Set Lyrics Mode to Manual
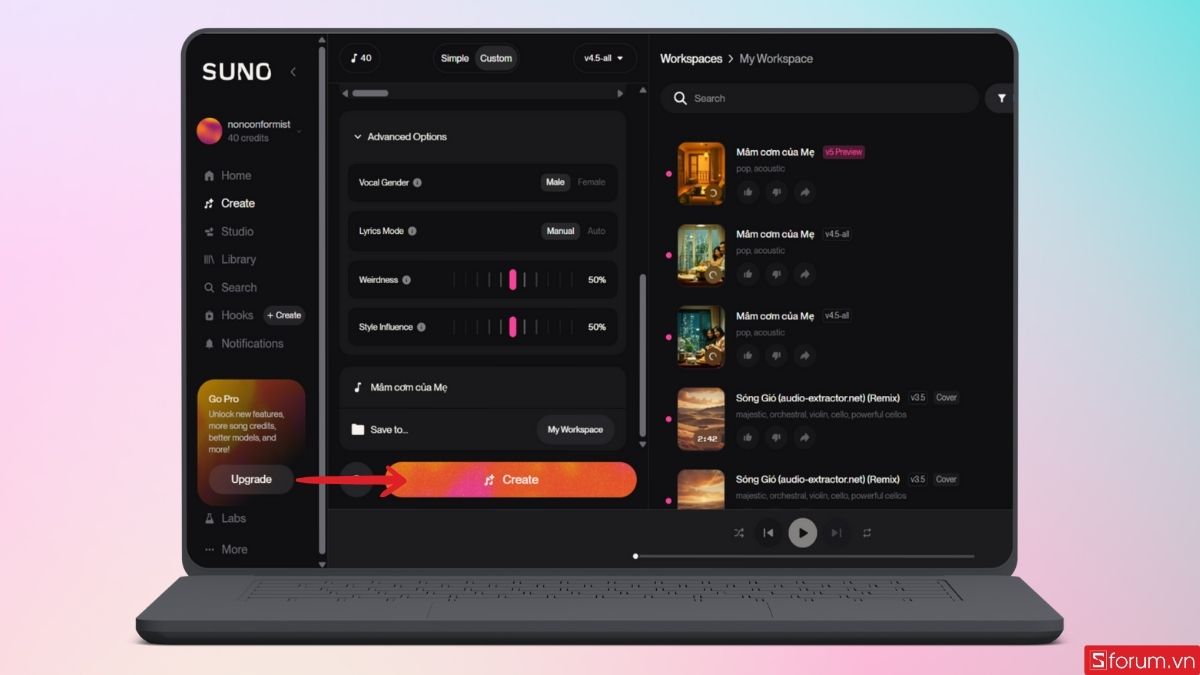The width and height of the screenshot is (1200, 675). 560,231
